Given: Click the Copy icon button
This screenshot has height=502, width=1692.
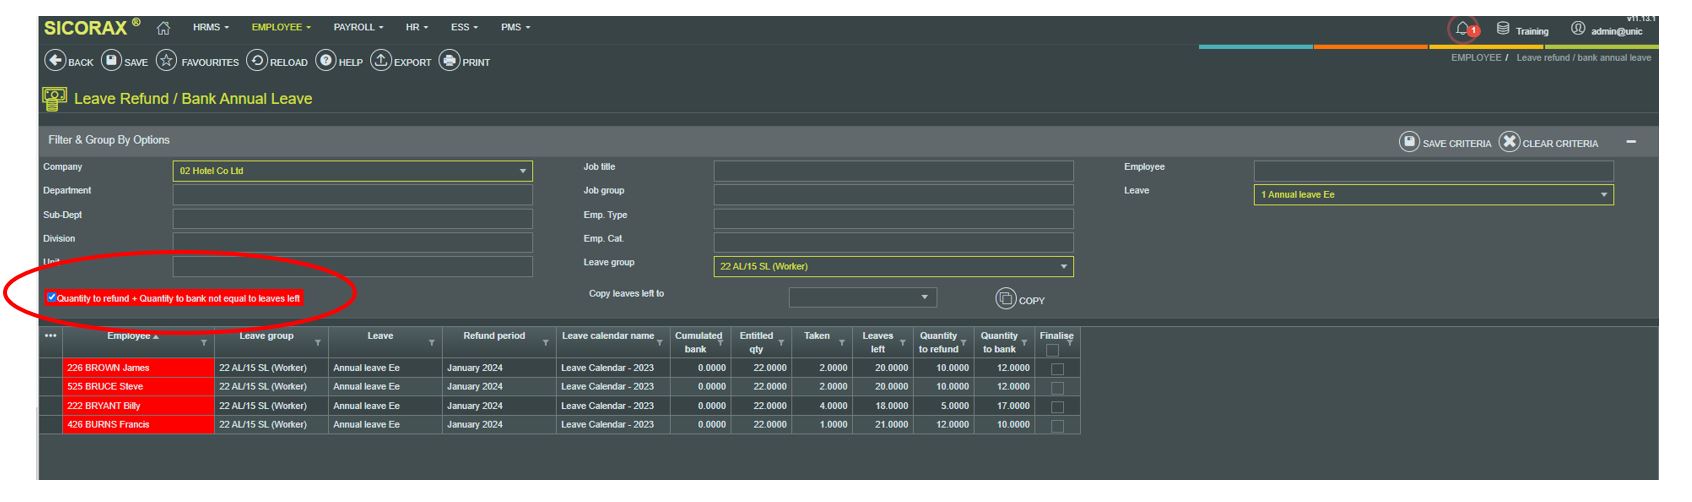Looking at the screenshot, I should point(1005,298).
